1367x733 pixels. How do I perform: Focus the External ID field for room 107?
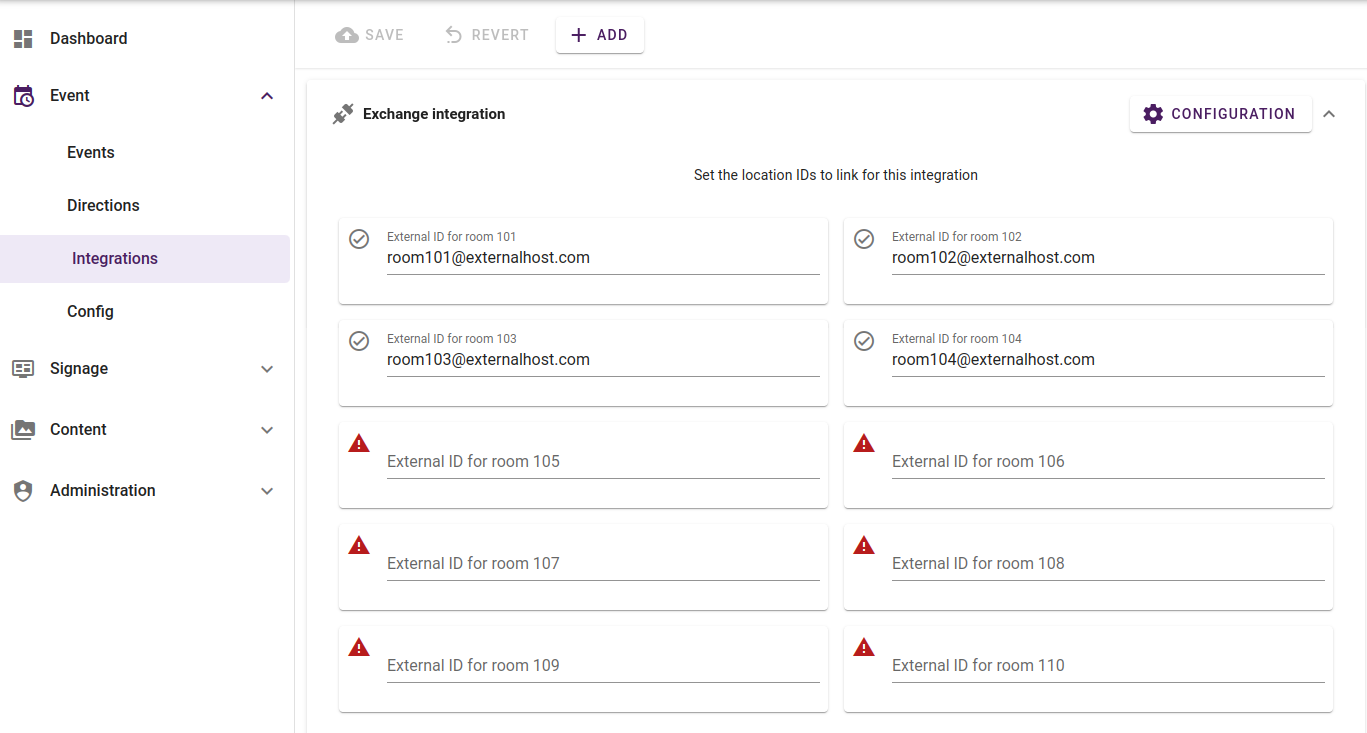pos(603,564)
